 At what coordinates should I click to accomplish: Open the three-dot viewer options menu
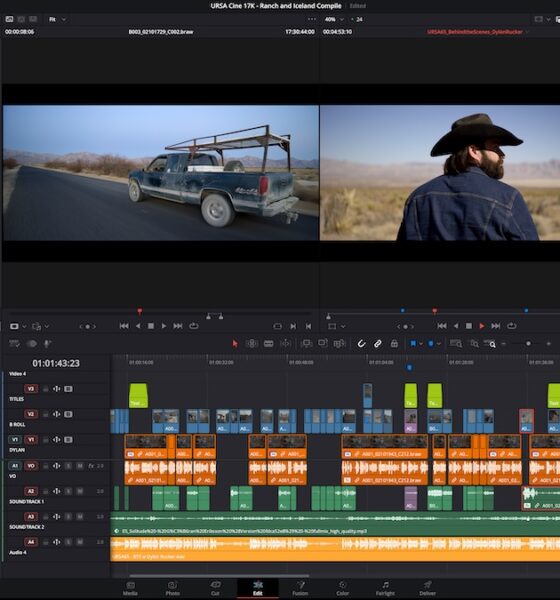tap(312, 19)
